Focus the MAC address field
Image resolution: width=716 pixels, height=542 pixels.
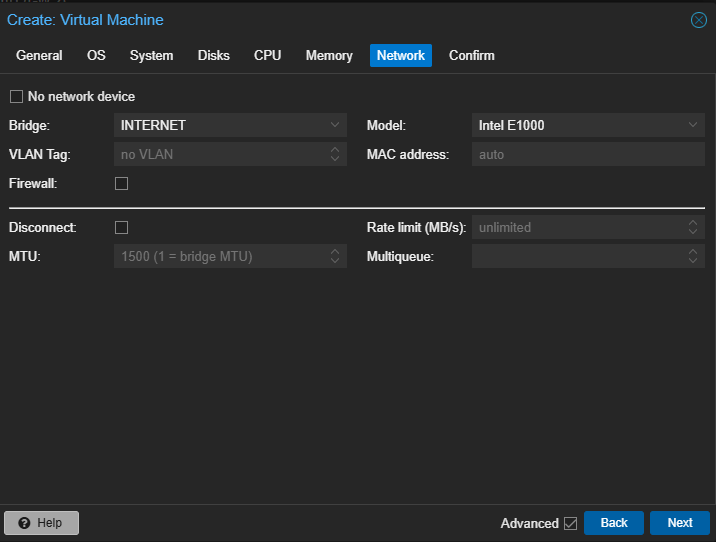tap(588, 154)
